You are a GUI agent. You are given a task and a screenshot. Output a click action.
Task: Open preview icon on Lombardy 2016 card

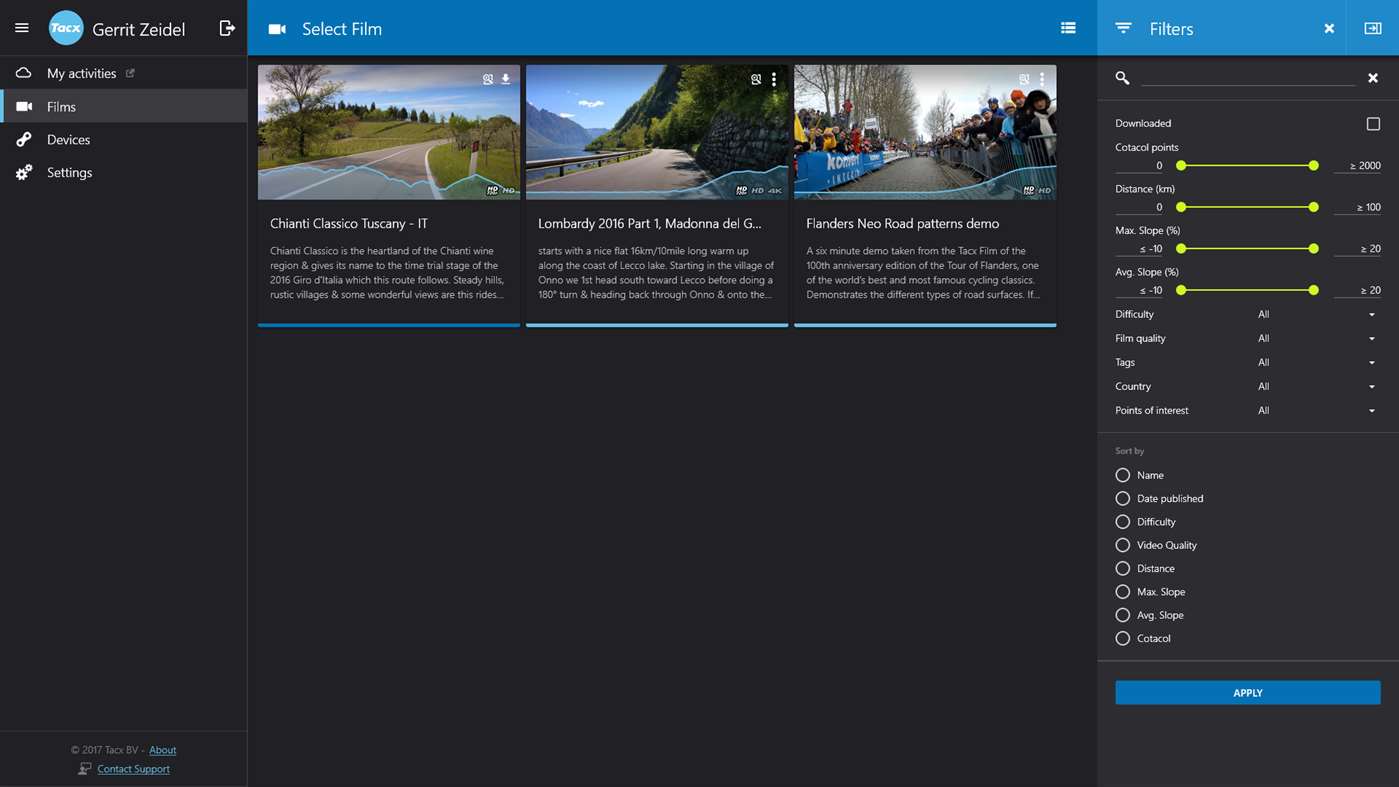click(x=756, y=79)
